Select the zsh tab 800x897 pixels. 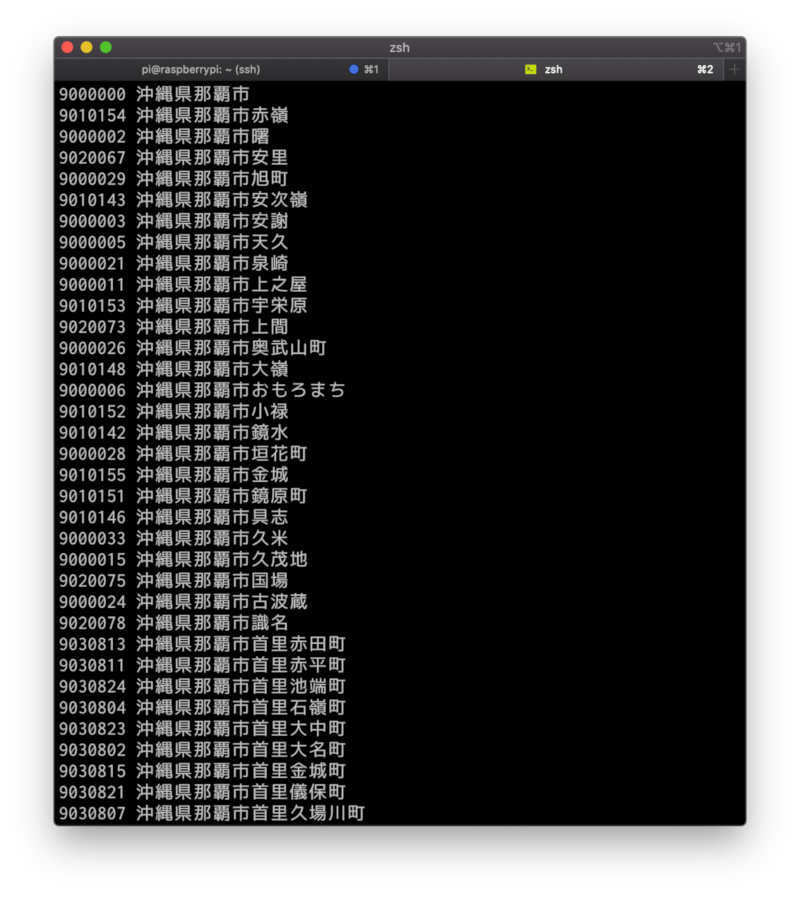tap(554, 70)
